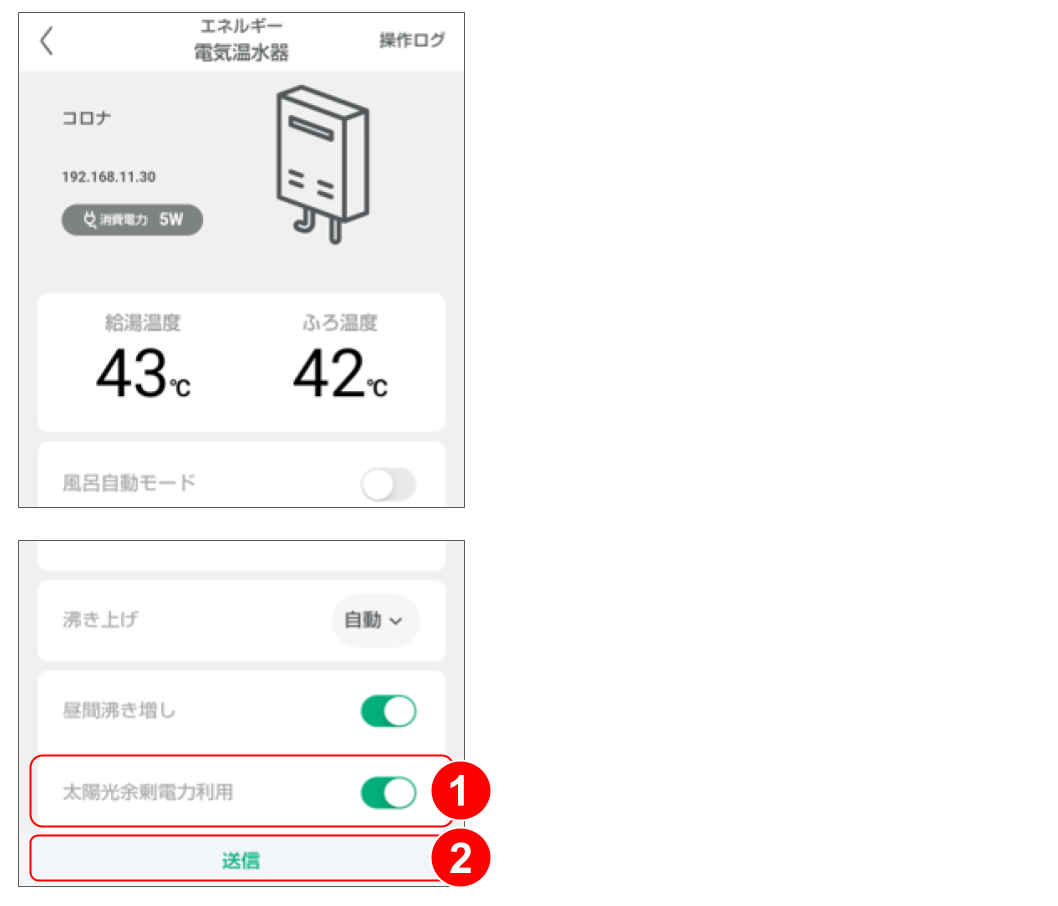This screenshot has height=906, width=1058.
Task: Click the 沸き上げ row label
Action: [x=100, y=620]
